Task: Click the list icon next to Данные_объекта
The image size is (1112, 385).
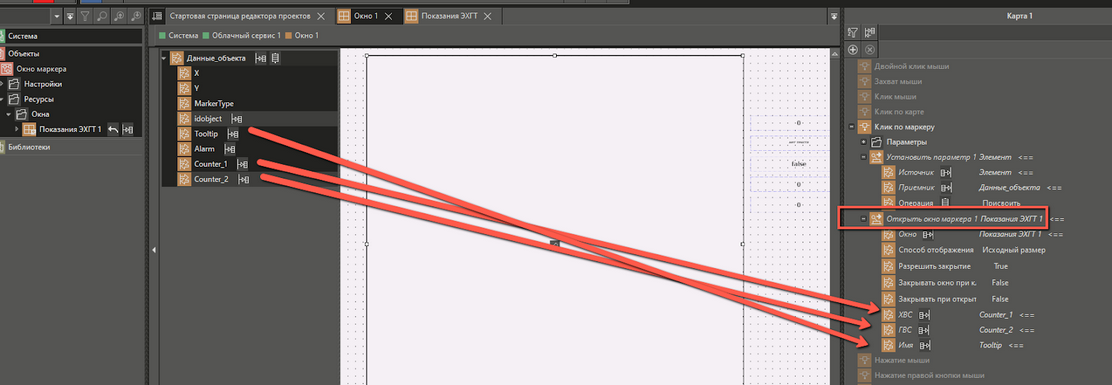Action: pyautogui.click(x=275, y=58)
